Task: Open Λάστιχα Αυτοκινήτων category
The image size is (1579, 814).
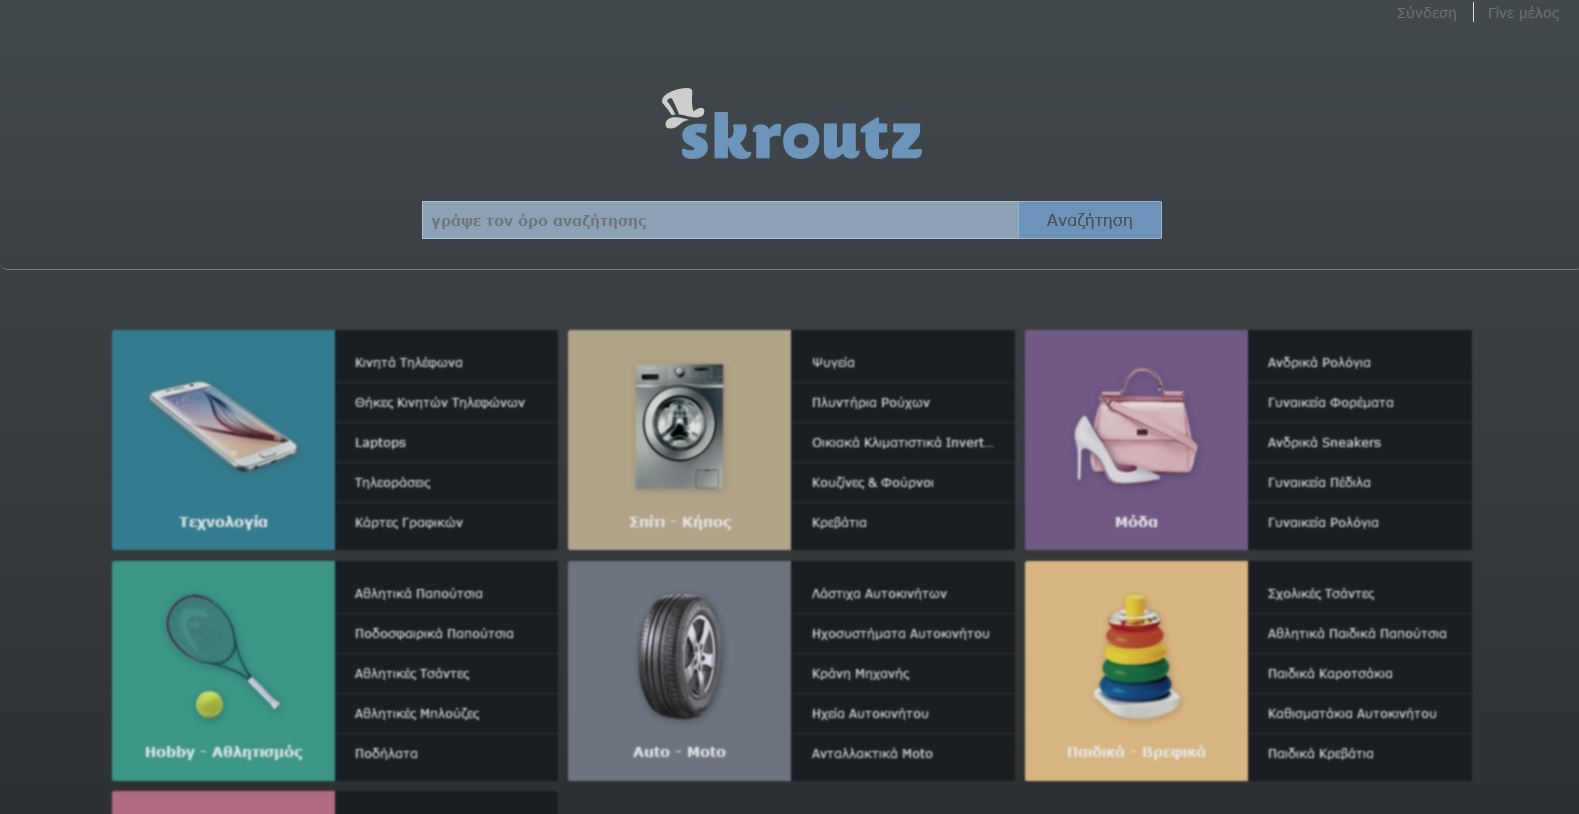Action: click(879, 593)
